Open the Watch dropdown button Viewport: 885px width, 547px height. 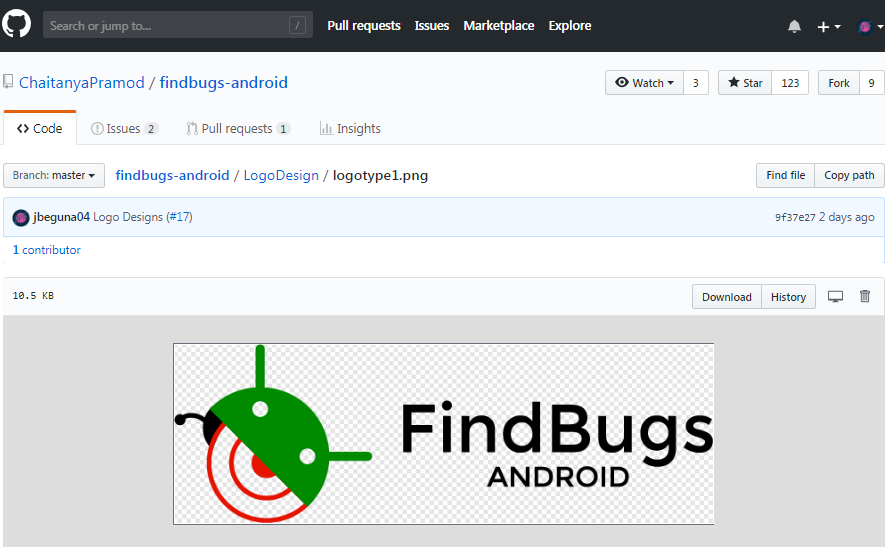645,82
